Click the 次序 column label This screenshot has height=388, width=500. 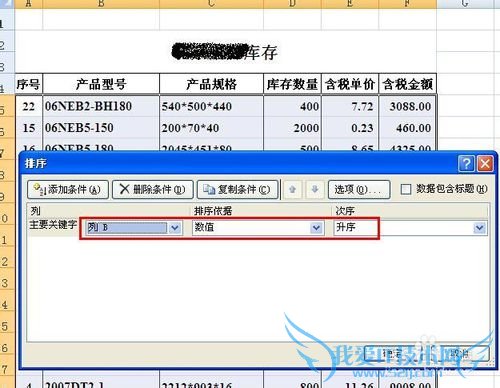[345, 211]
